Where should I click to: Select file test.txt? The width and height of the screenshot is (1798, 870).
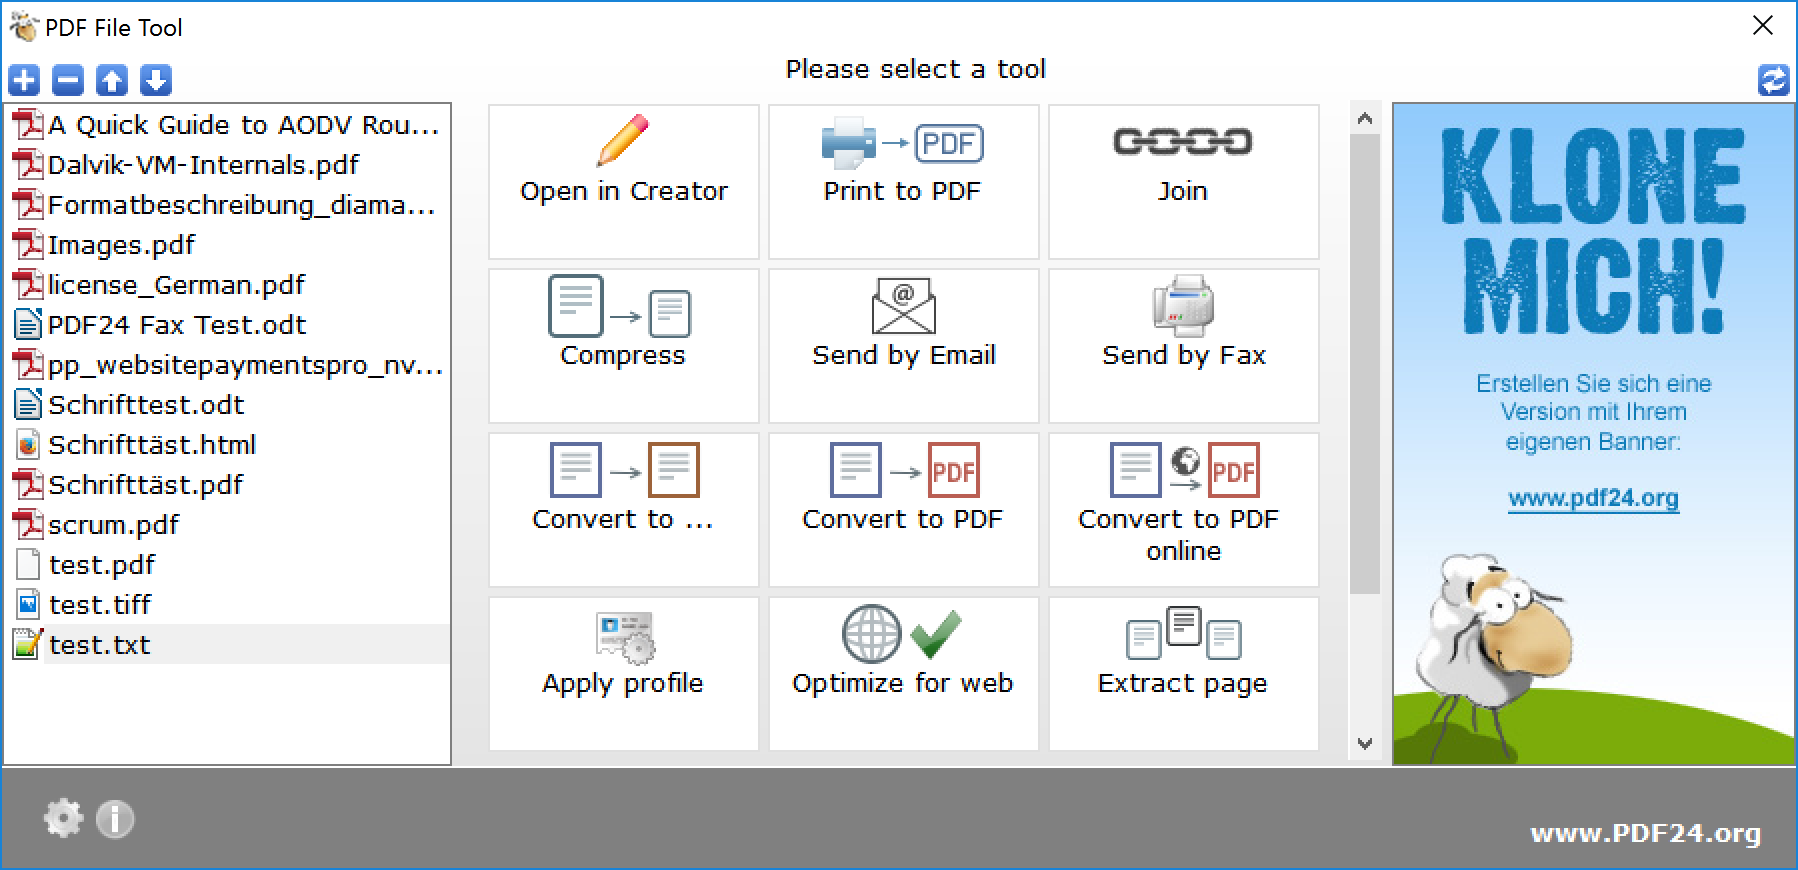[100, 645]
